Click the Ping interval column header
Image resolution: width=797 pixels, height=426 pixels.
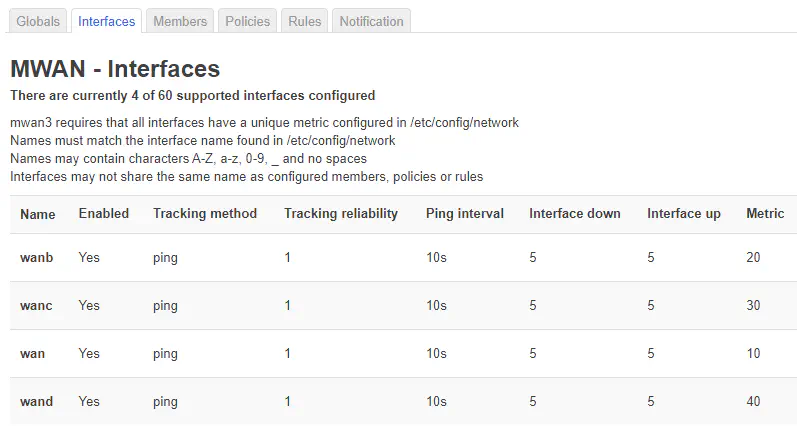(x=465, y=213)
